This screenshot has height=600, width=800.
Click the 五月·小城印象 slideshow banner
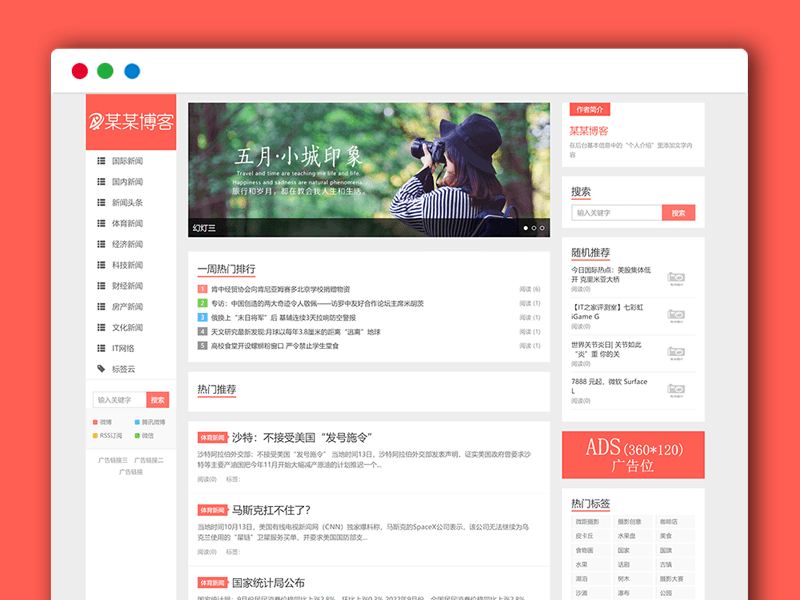369,170
